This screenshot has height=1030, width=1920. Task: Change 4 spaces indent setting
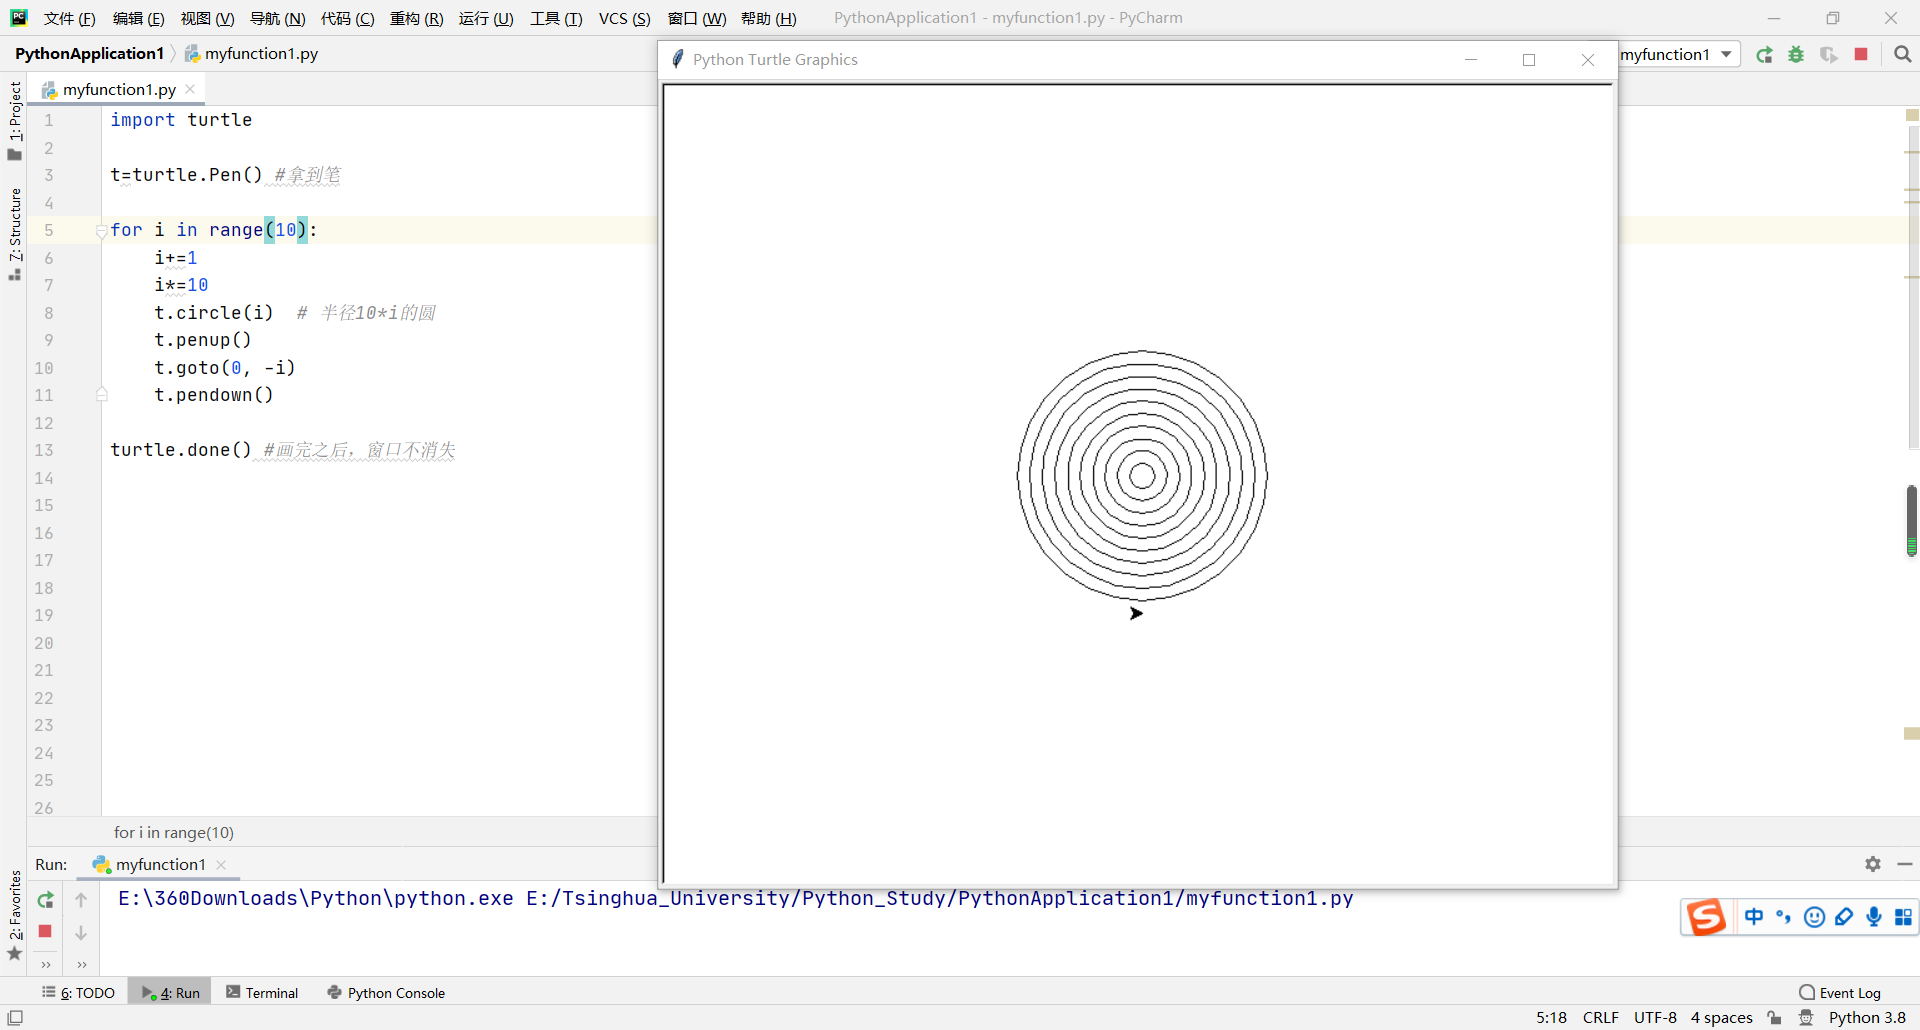1721,1017
